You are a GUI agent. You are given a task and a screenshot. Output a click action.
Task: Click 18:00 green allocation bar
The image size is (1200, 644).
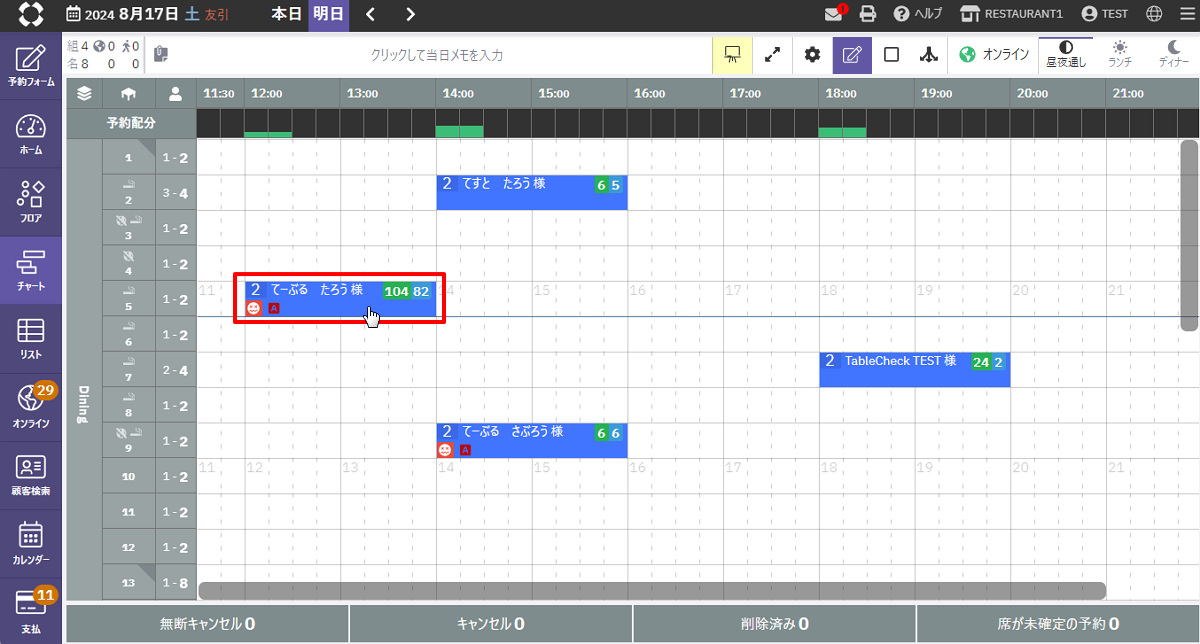842,132
